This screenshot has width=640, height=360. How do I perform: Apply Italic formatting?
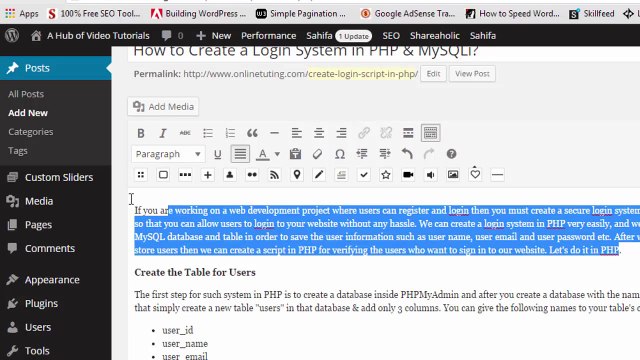coord(163,133)
